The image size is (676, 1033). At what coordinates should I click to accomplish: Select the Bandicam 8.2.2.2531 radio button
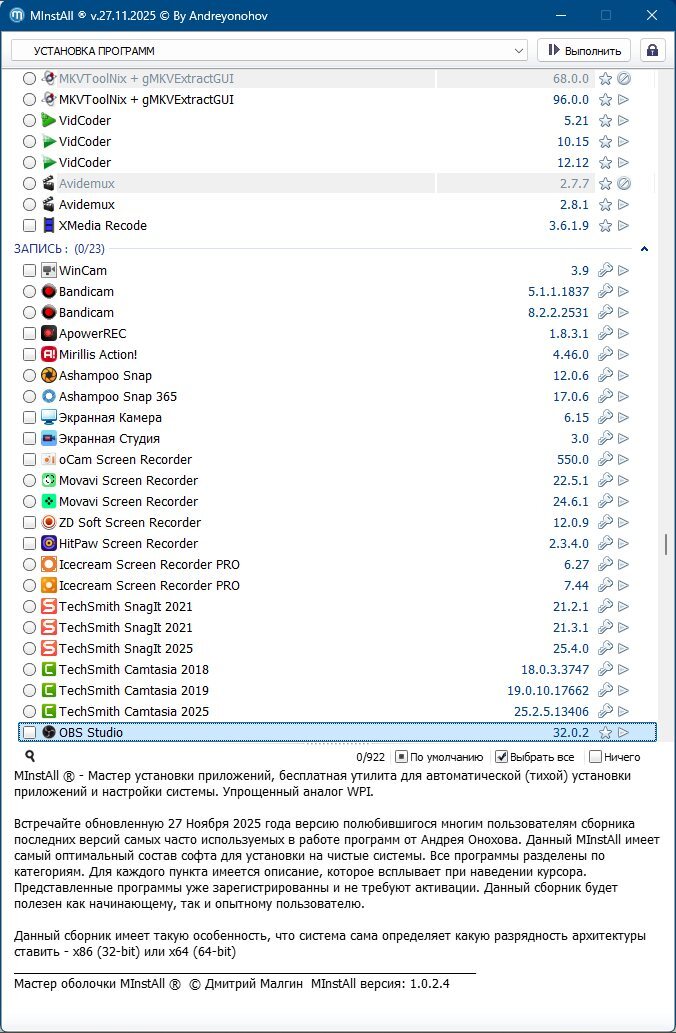coord(29,313)
